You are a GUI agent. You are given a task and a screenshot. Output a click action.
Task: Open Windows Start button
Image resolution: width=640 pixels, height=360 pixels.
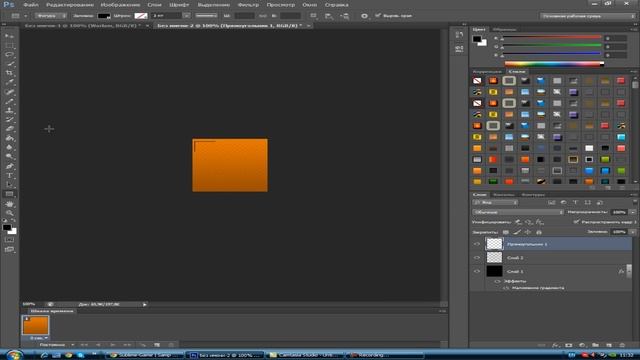click(x=15, y=355)
